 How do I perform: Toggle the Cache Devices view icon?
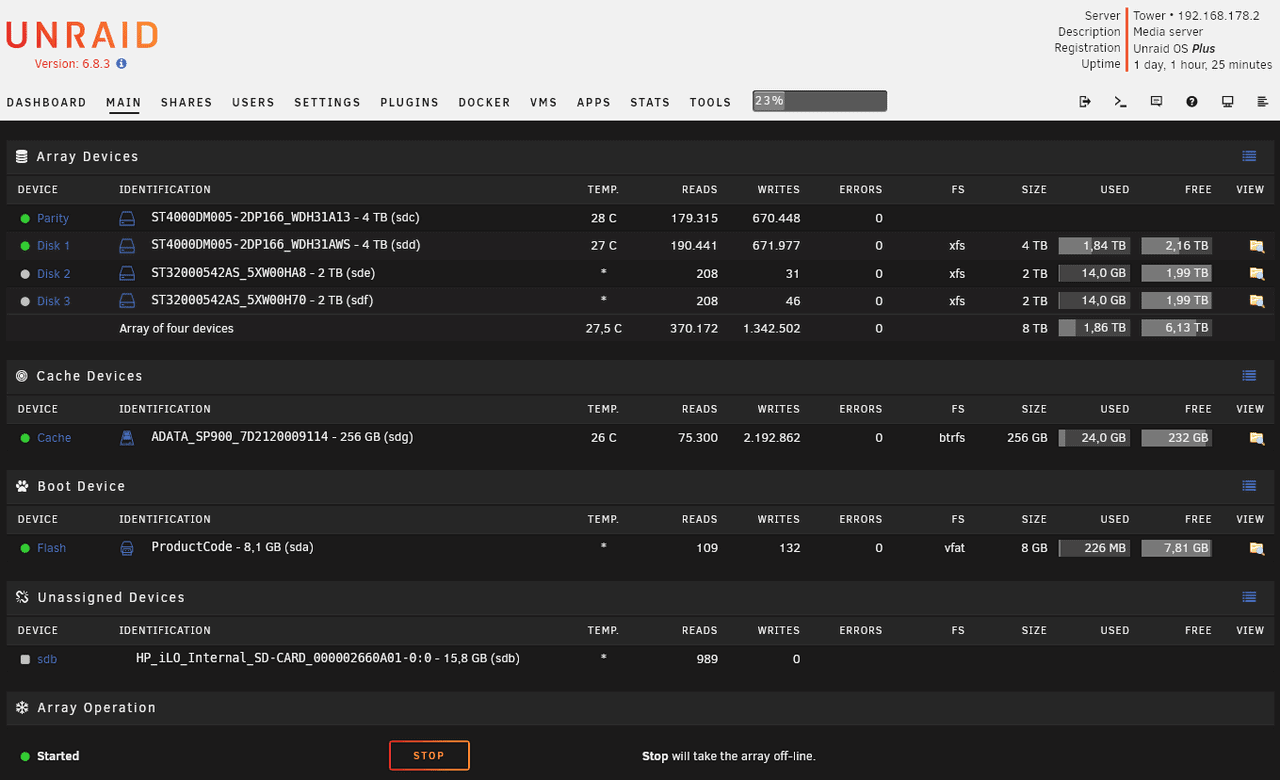pos(1249,376)
